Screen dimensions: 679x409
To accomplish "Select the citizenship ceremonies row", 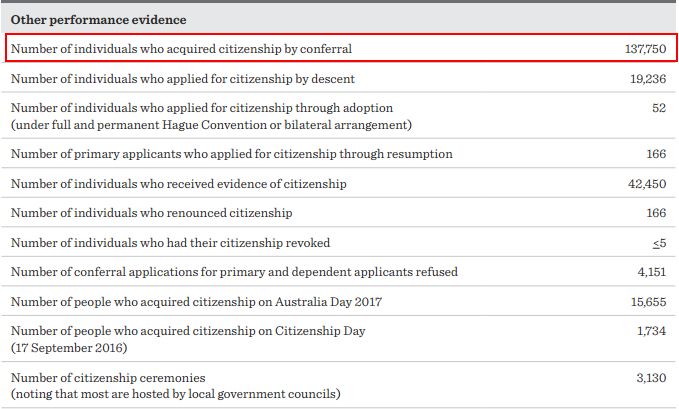I will click(x=339, y=385).
